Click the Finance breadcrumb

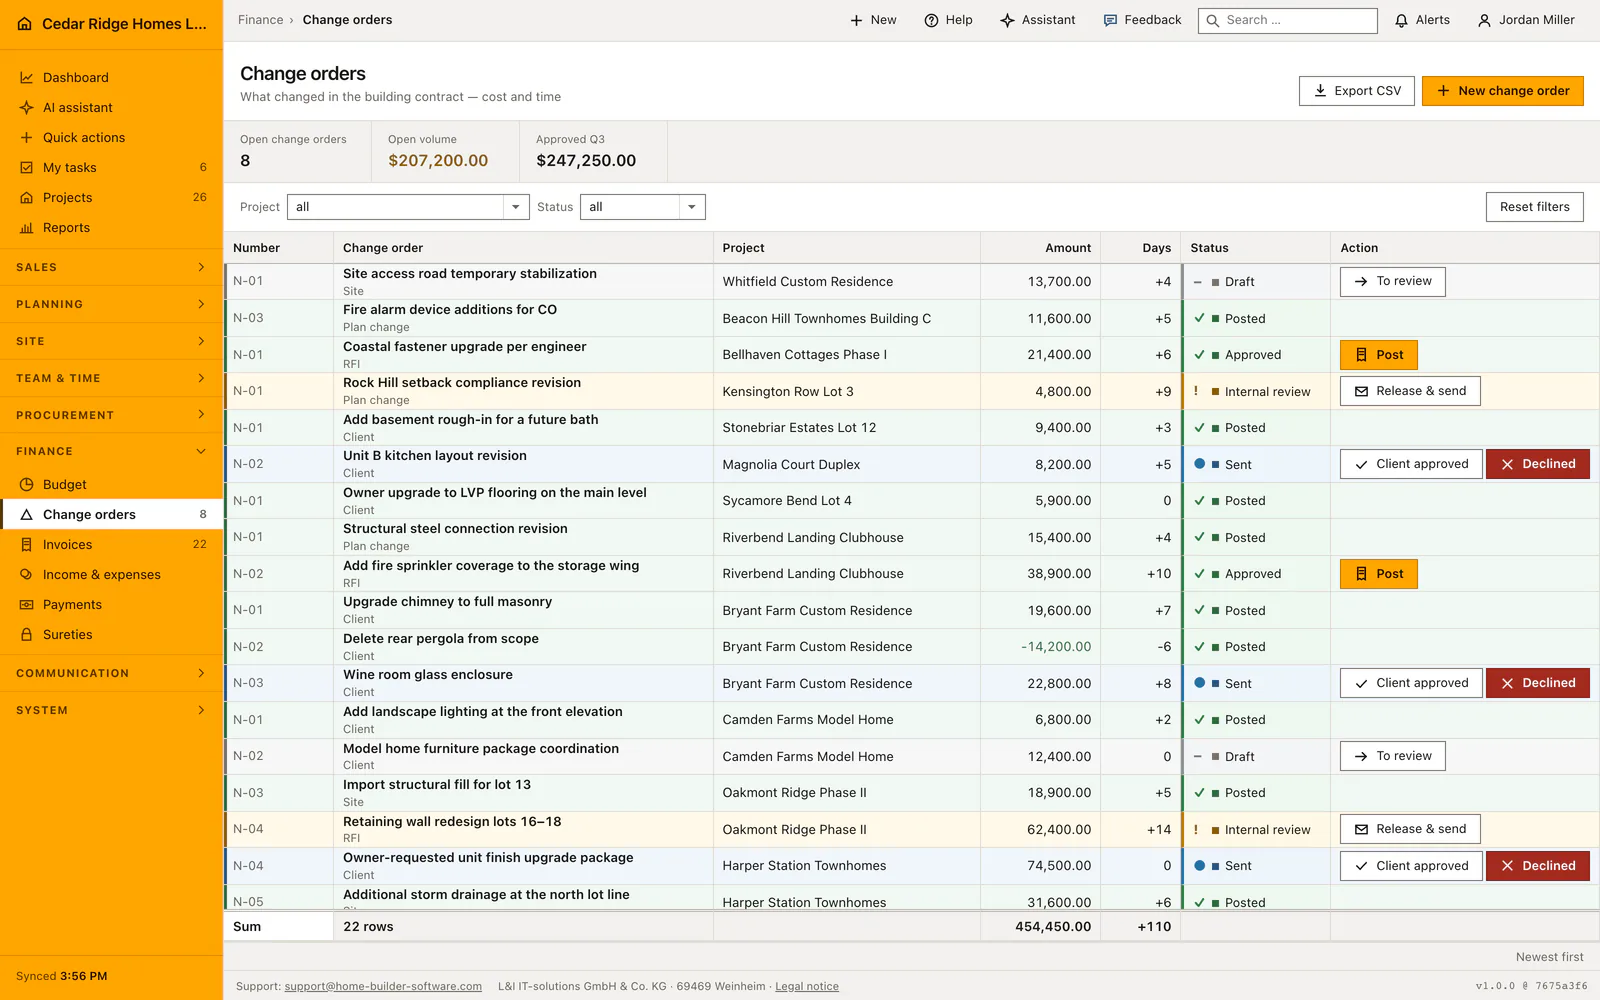point(260,20)
